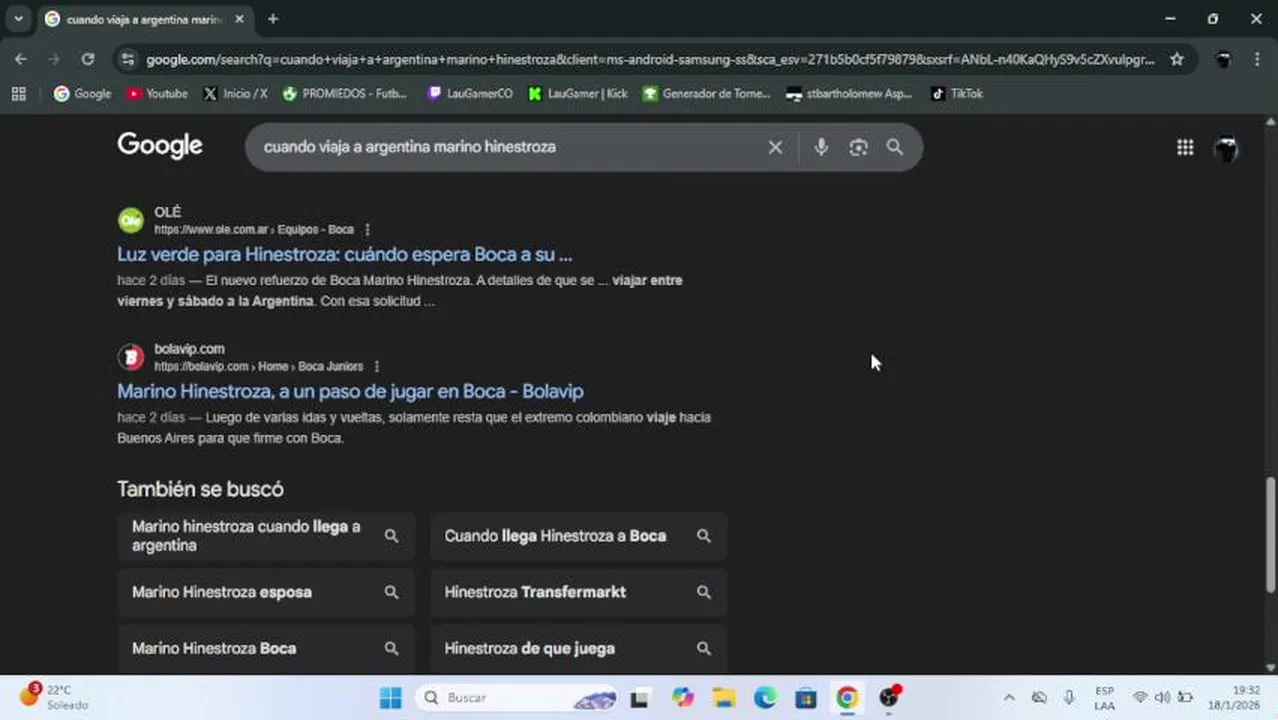Open File Explorer from the taskbar
The image size is (1278, 720).
(724, 698)
